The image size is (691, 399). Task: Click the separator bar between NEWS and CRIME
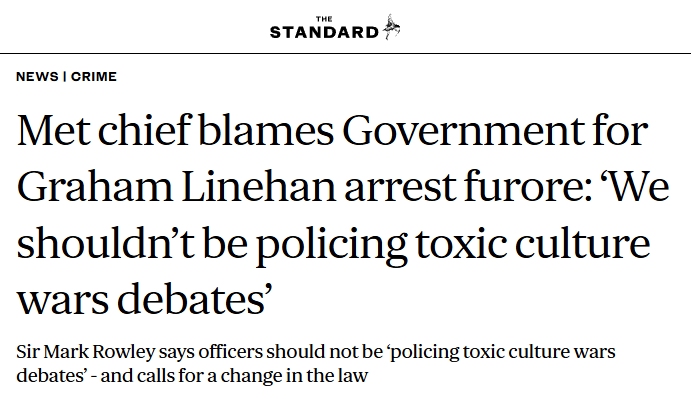point(65,76)
